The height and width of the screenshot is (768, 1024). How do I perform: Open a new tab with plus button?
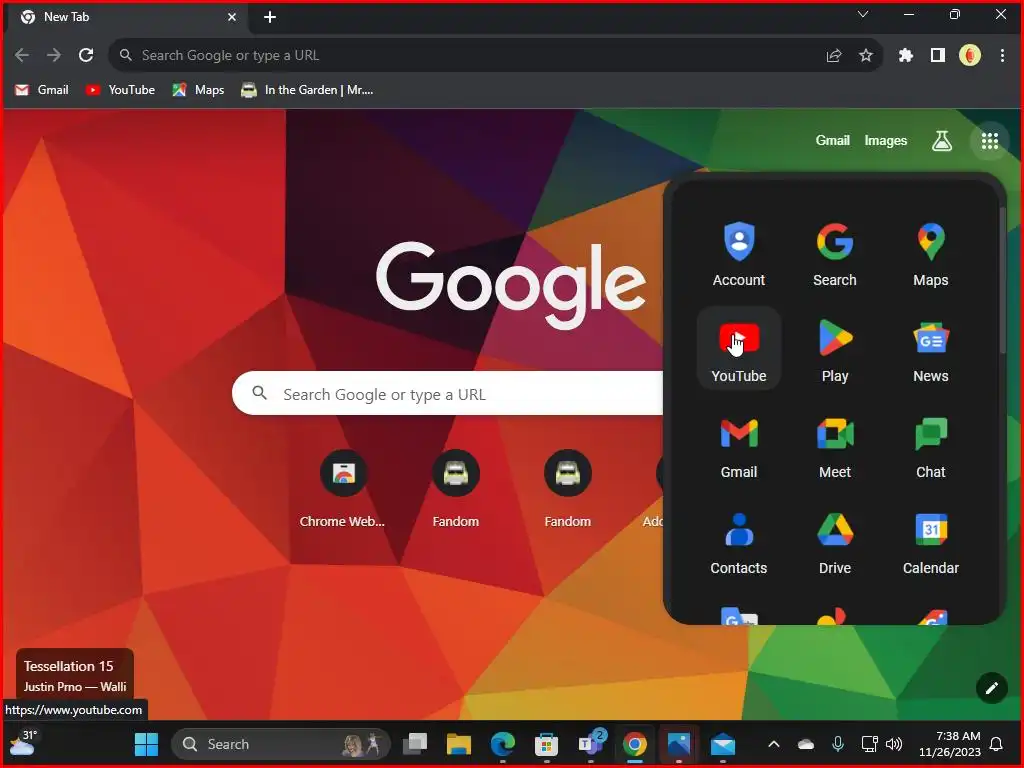[x=270, y=17]
